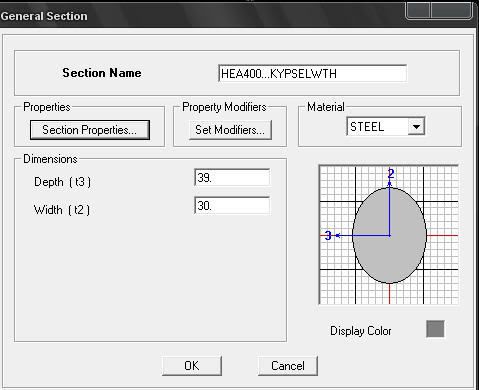Image resolution: width=479 pixels, height=390 pixels.
Task: Click the axis 3 label in preview
Action: pos(328,235)
